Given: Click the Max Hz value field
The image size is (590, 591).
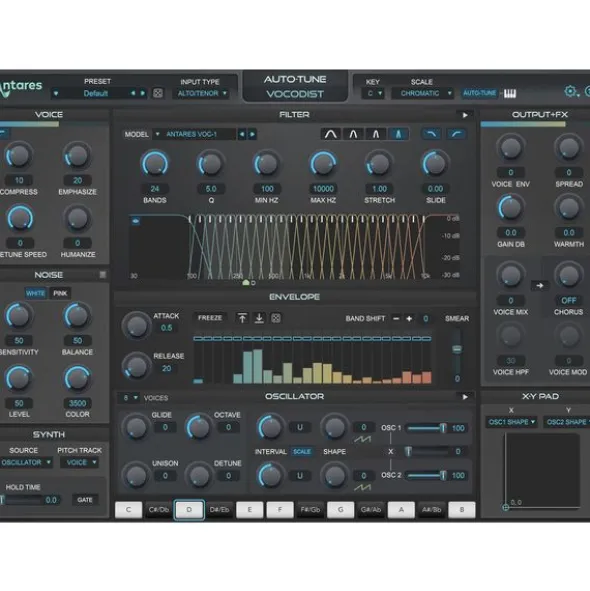Looking at the screenshot, I should point(323,189).
